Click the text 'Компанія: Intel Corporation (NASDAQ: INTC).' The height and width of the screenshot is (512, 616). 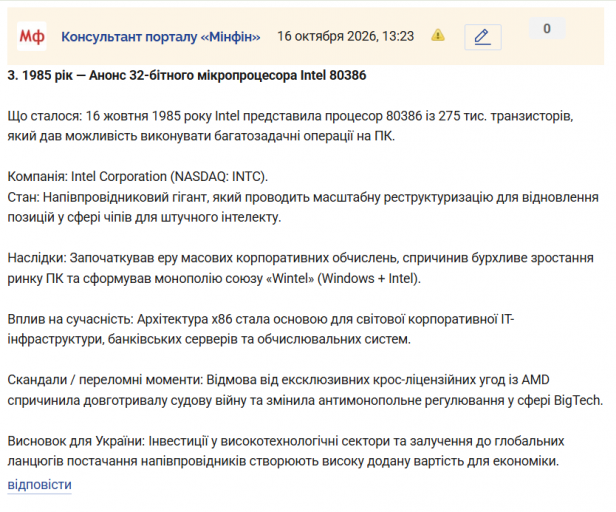138,176
